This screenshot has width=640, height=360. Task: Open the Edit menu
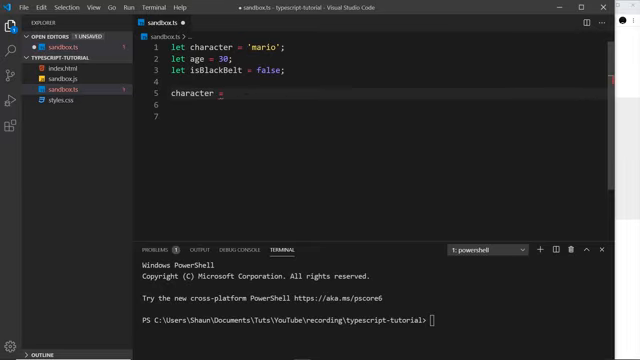click(41, 7)
